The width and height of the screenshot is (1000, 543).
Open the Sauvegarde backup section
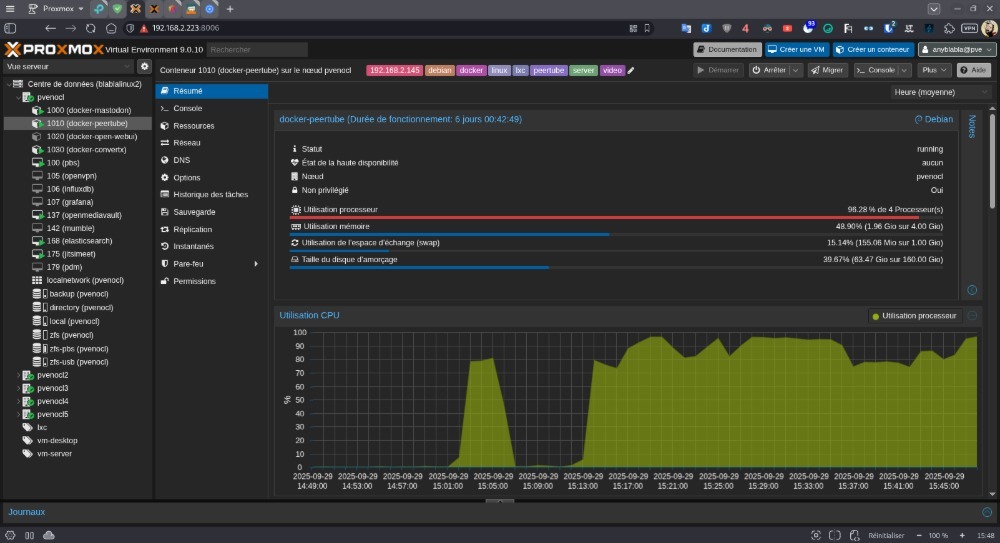[194, 212]
